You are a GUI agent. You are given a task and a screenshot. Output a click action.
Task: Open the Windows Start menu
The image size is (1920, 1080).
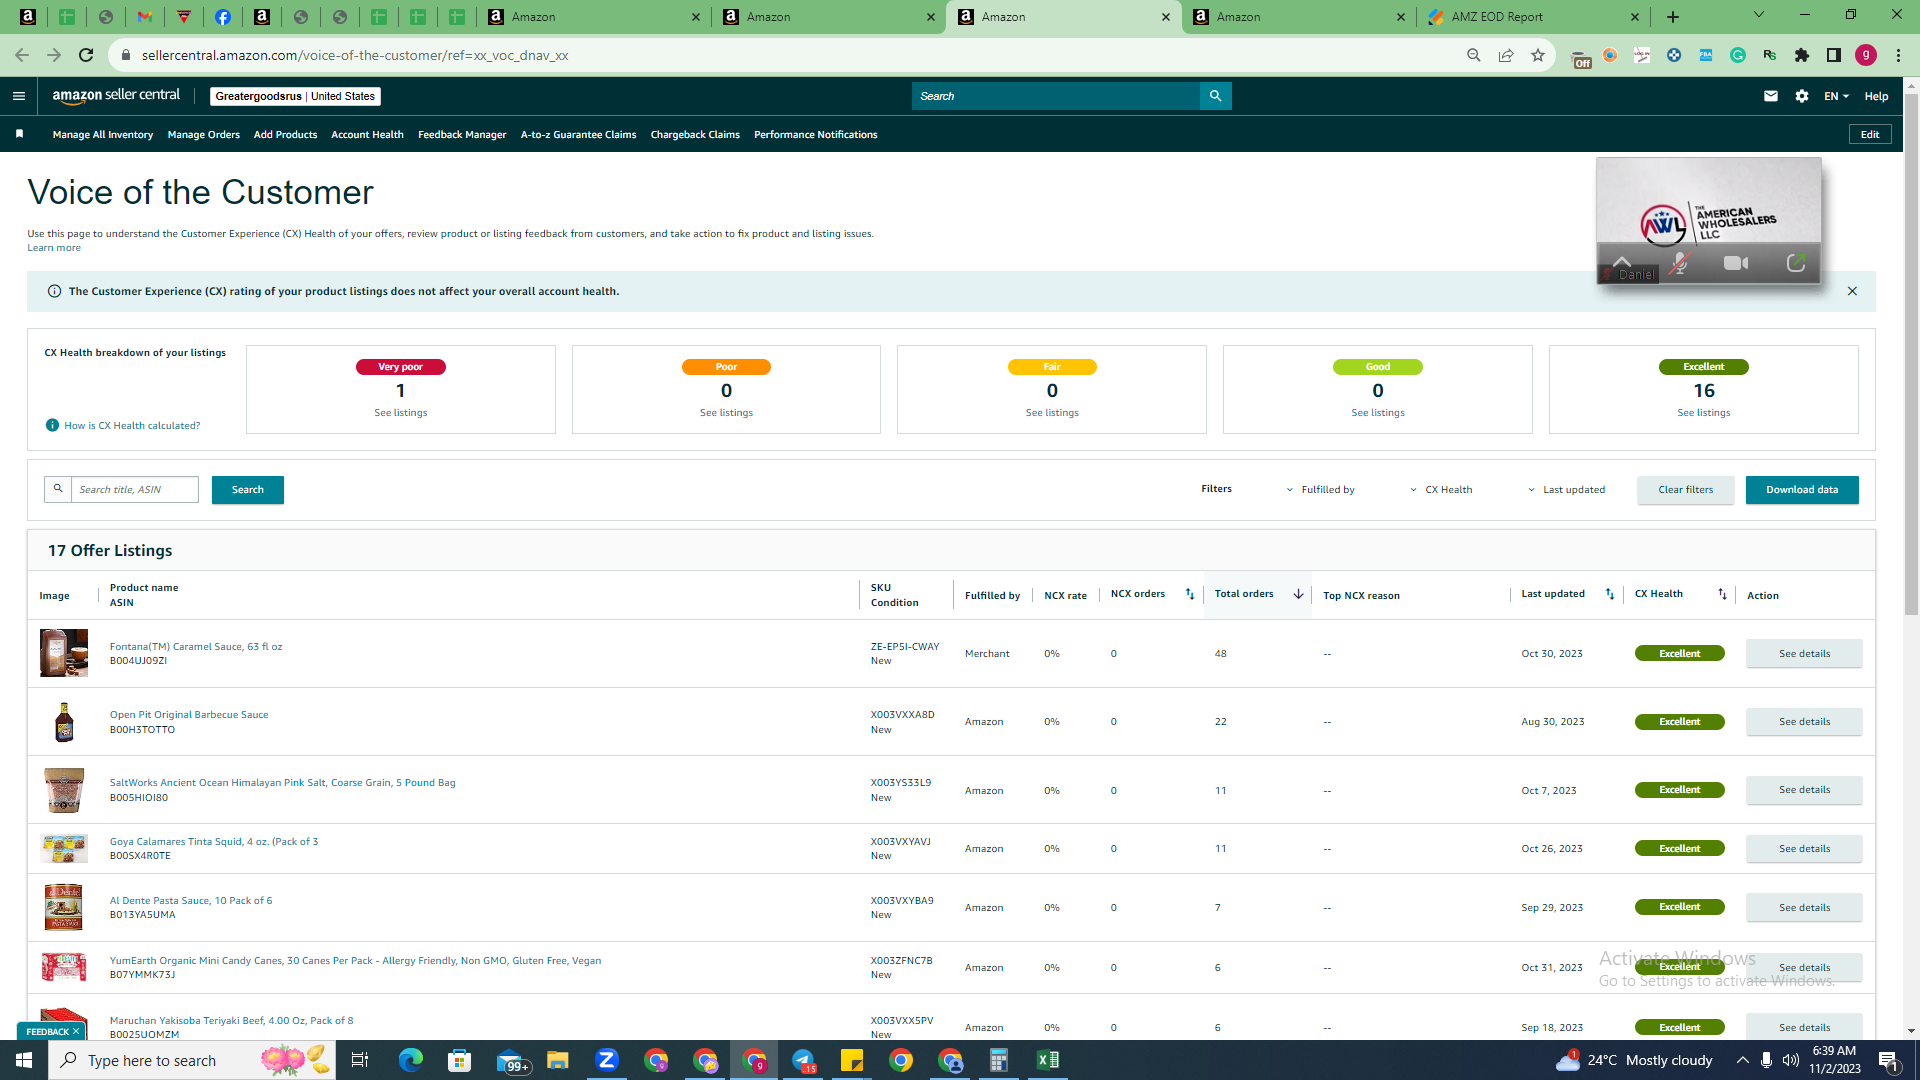pyautogui.click(x=24, y=1060)
